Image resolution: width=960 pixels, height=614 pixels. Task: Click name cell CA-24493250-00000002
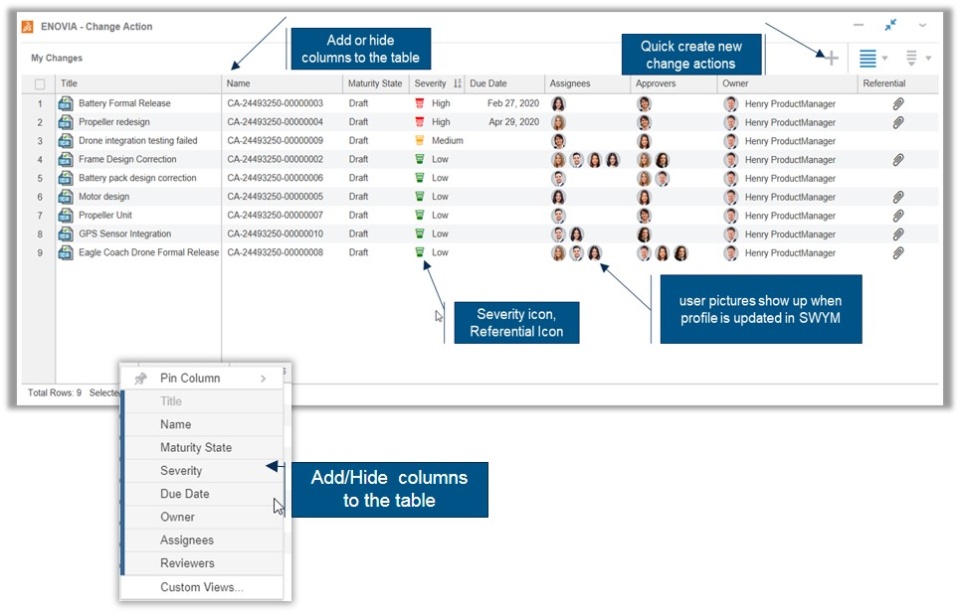tap(275, 159)
